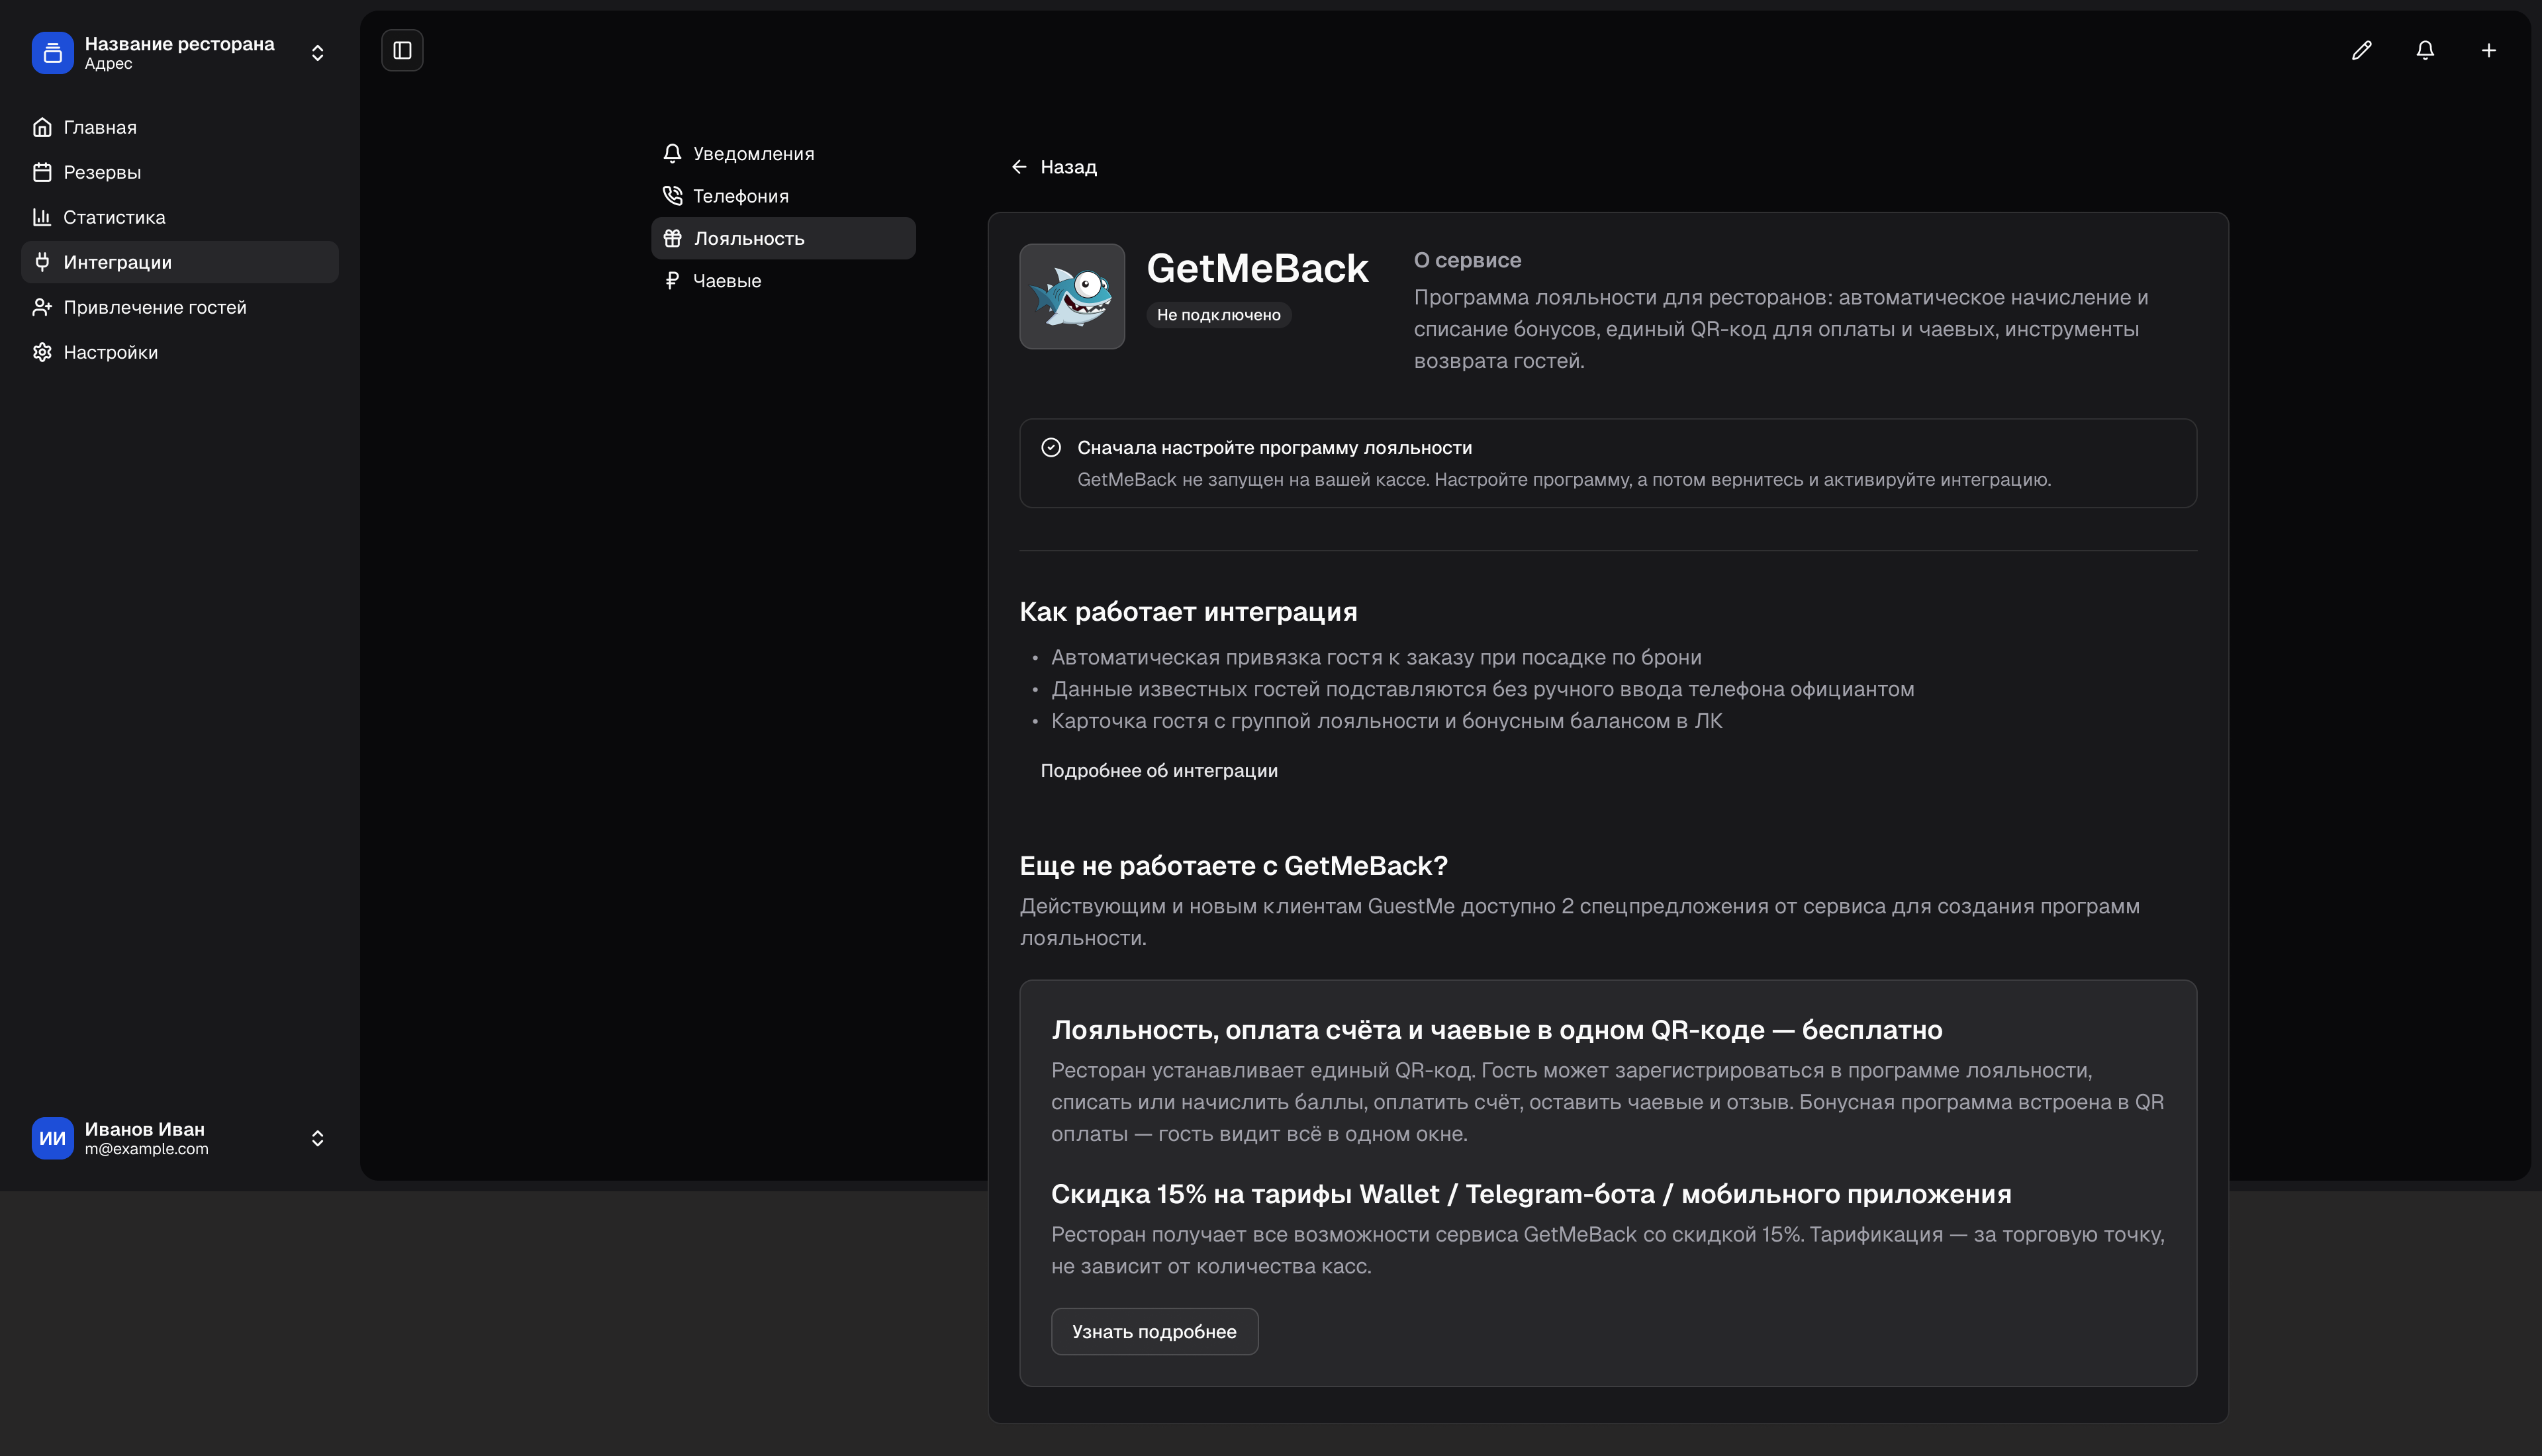Click the calendar icon beside Резервы
Viewport: 2542px width, 1456px height.
(42, 172)
